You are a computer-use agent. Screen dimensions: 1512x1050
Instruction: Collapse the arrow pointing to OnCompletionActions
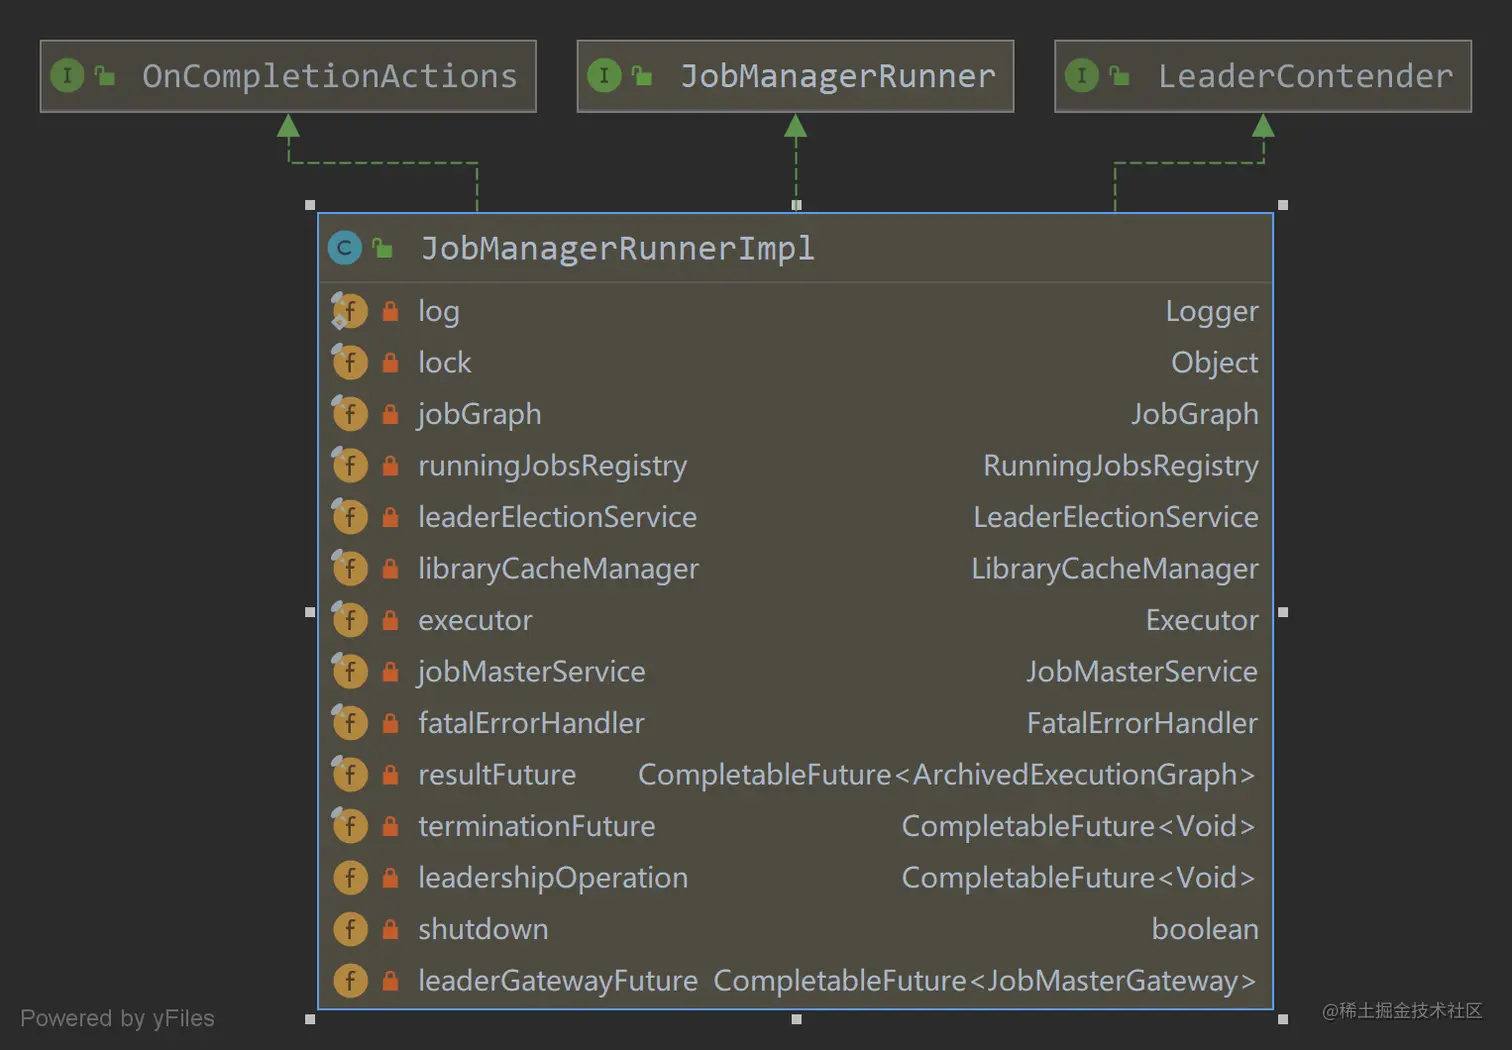pyautogui.click(x=288, y=127)
